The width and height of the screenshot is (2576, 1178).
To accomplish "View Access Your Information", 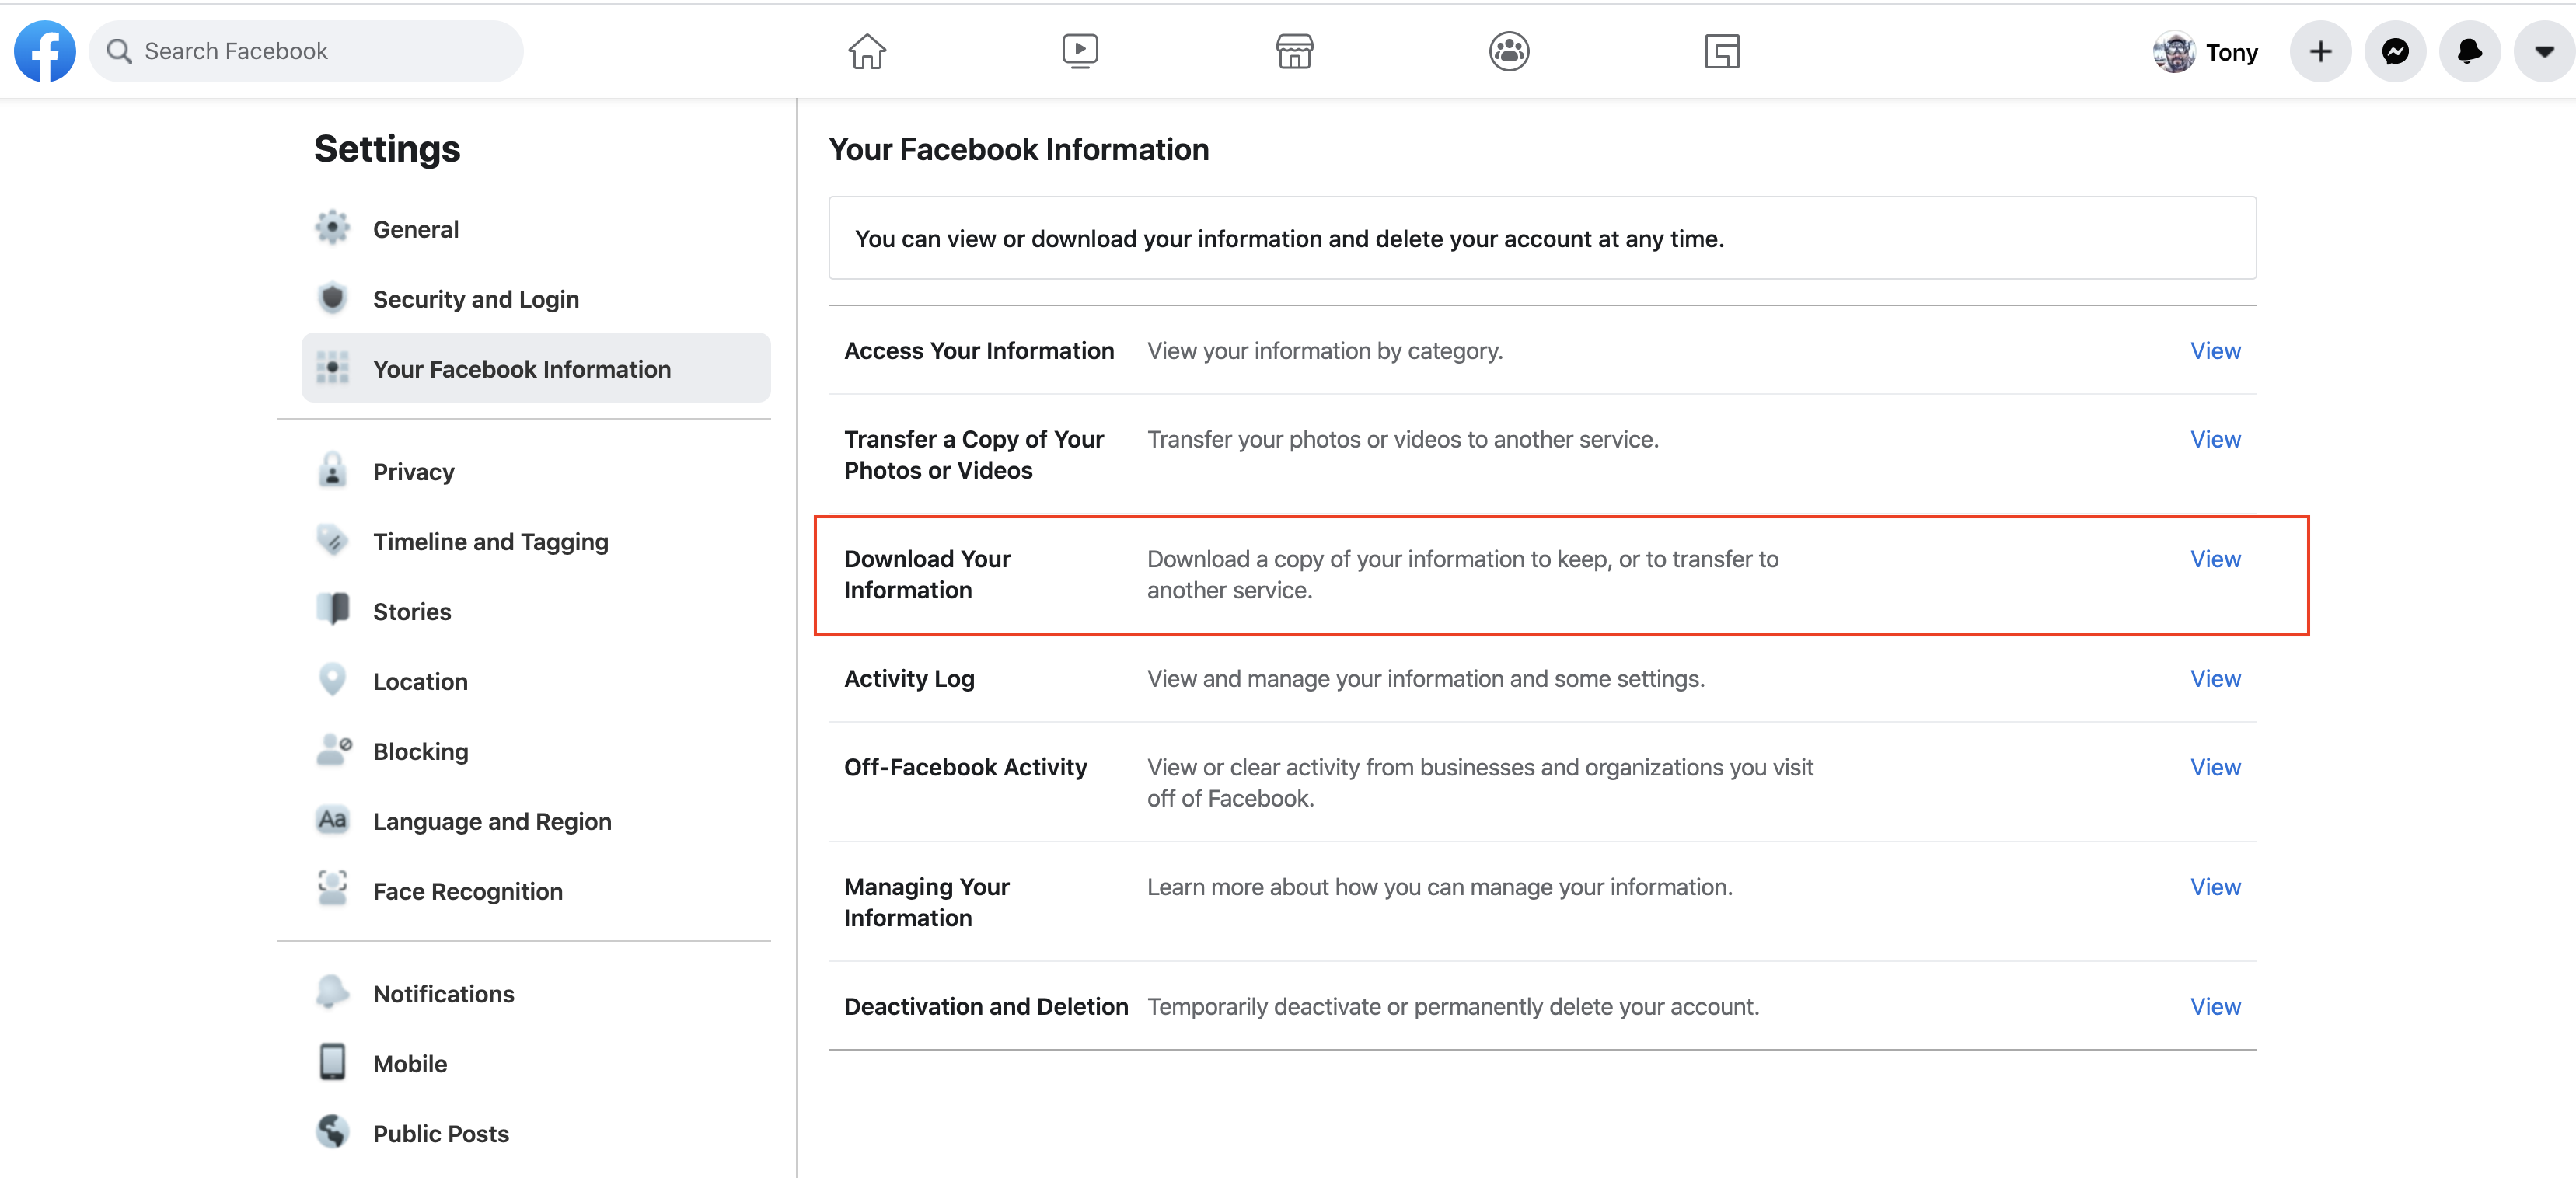I will 2215,351.
